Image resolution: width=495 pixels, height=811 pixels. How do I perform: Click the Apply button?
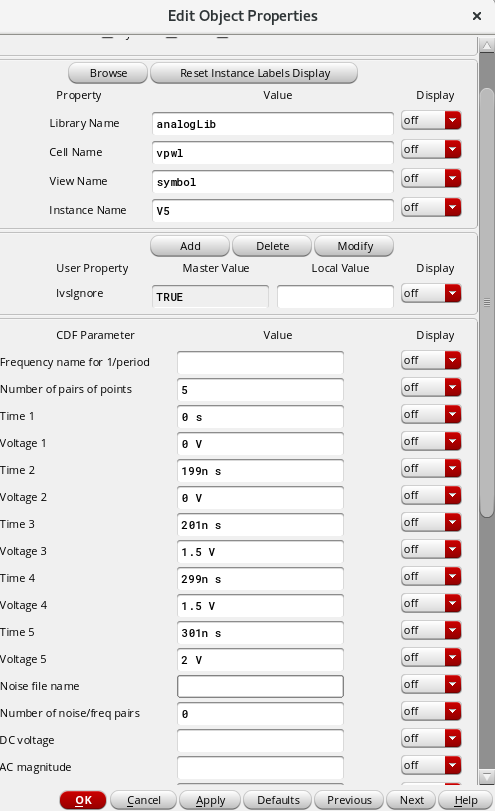[x=210, y=800]
